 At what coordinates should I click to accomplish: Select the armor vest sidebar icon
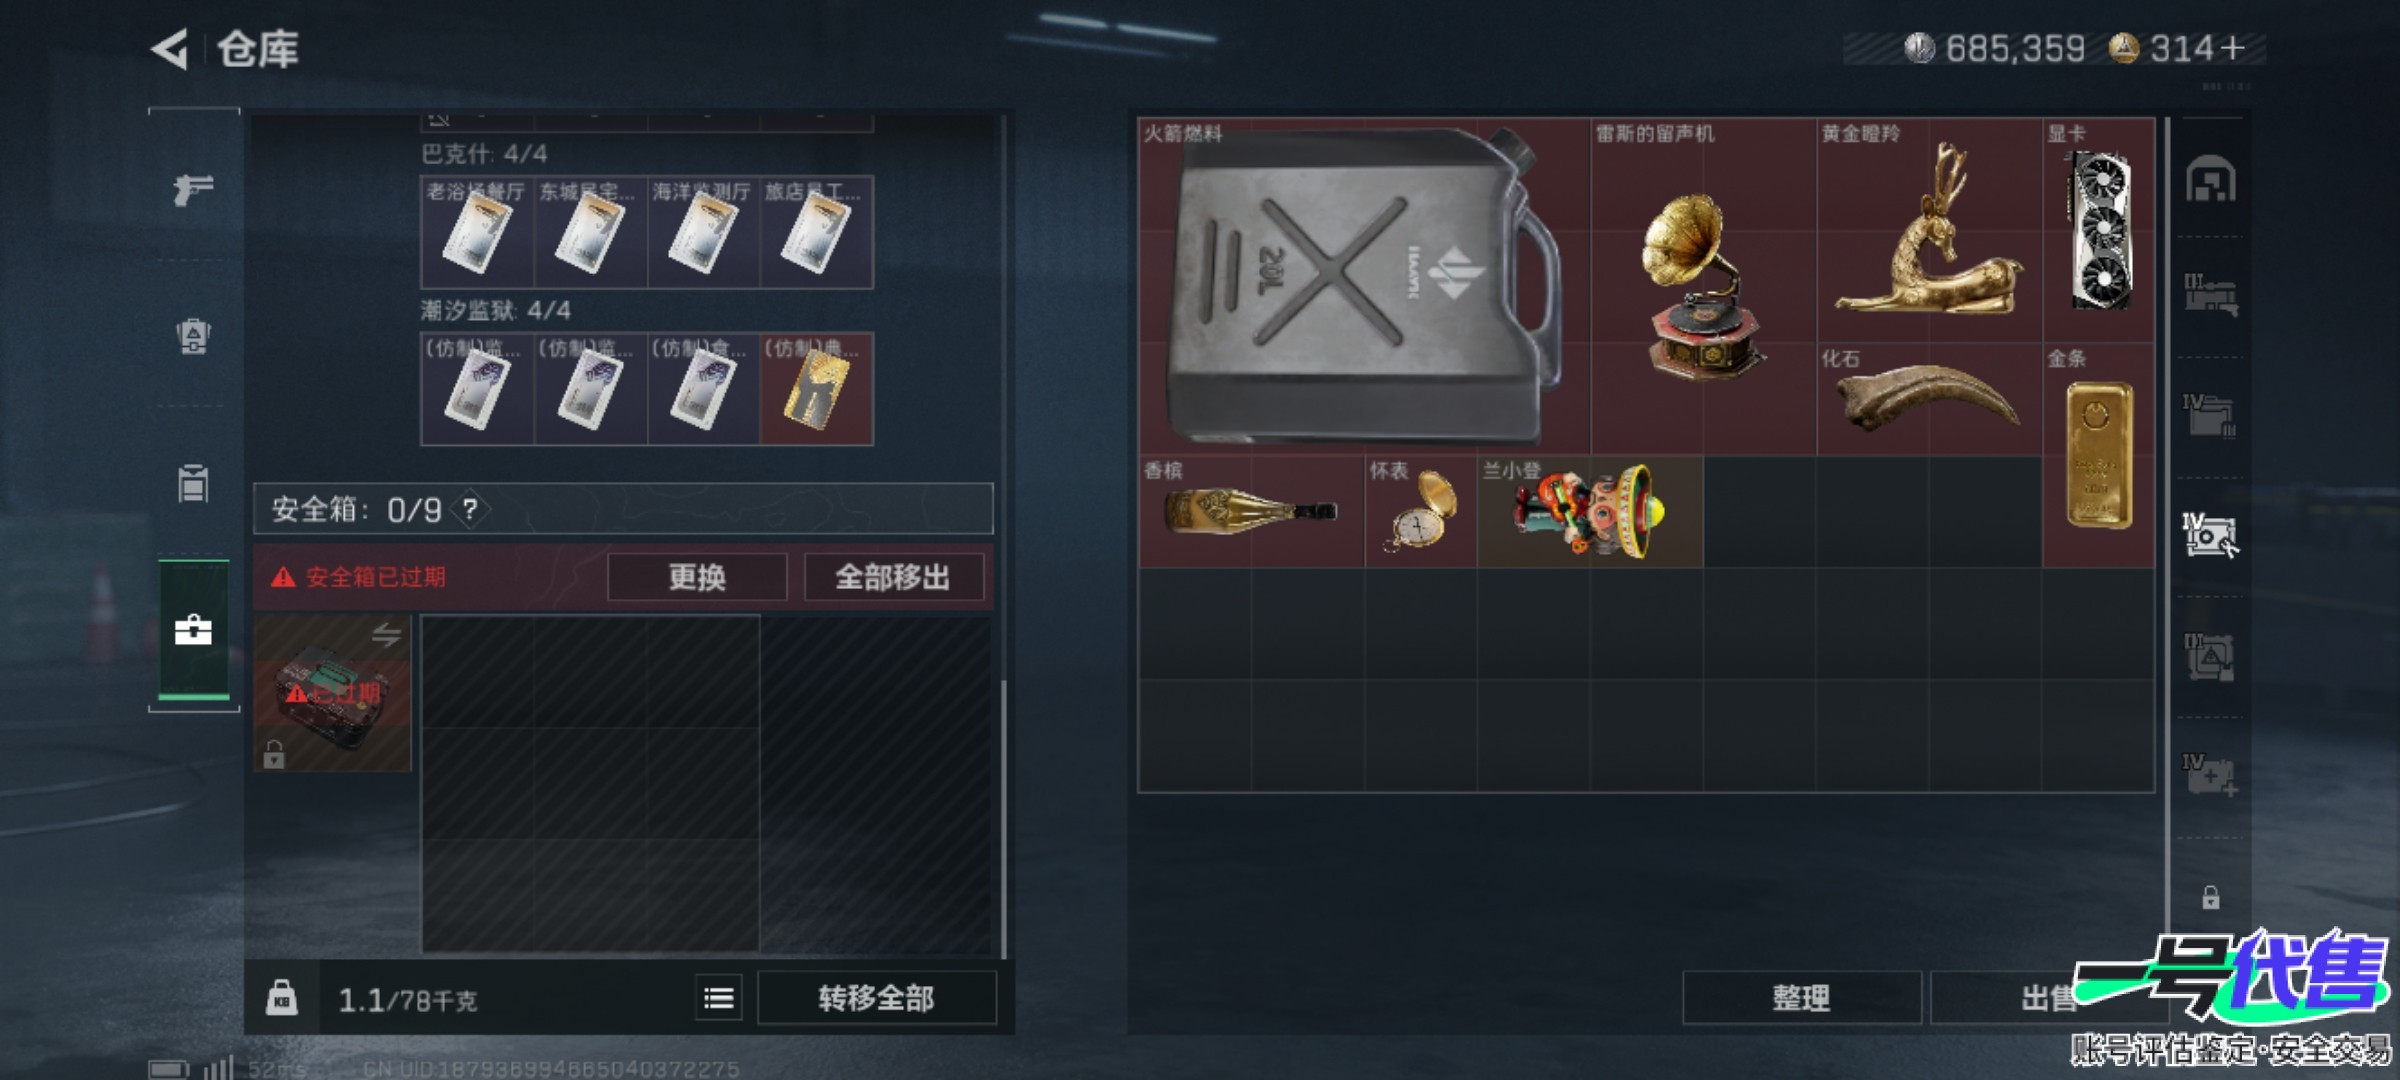[x=193, y=336]
